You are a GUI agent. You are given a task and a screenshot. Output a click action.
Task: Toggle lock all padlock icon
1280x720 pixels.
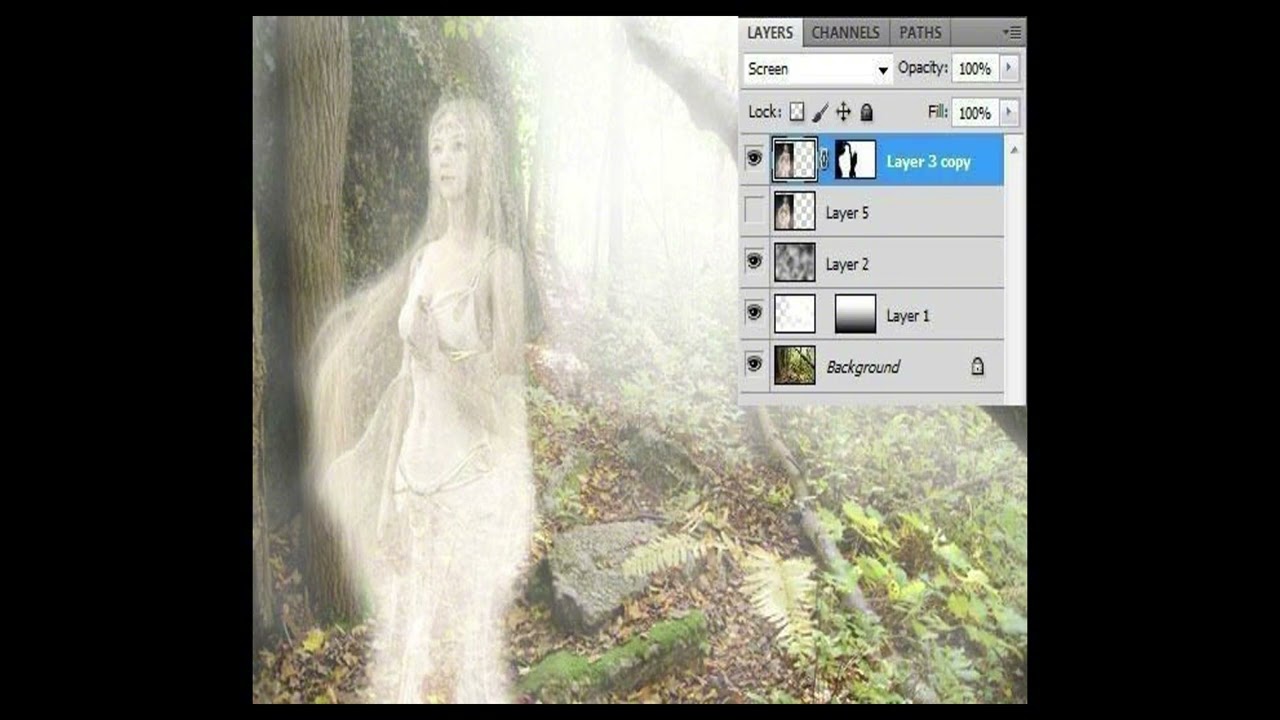tap(867, 113)
